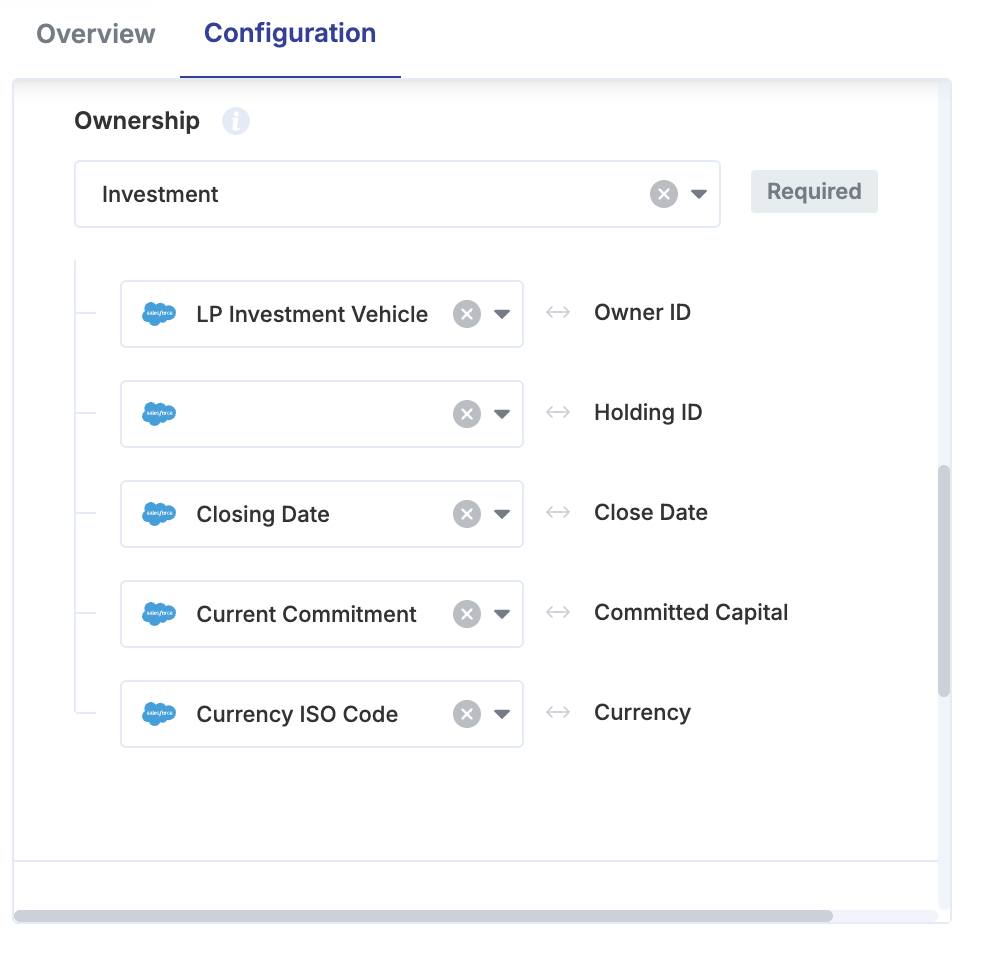Click the Close Date label
This screenshot has width=1002, height=976.
click(x=651, y=513)
